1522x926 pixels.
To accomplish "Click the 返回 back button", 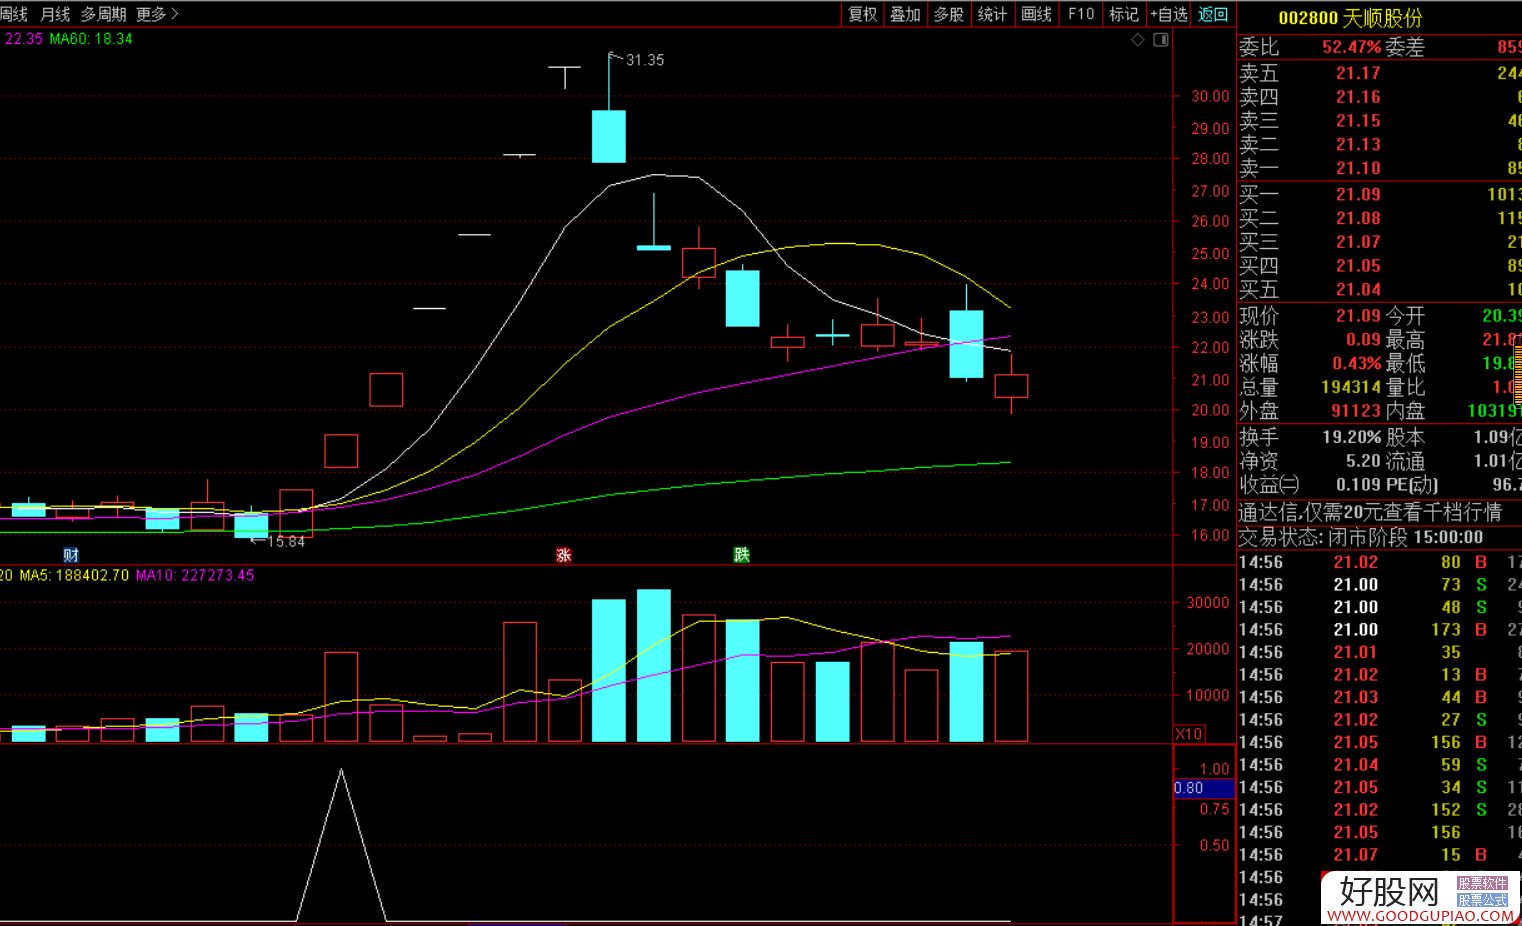I will coord(1213,14).
